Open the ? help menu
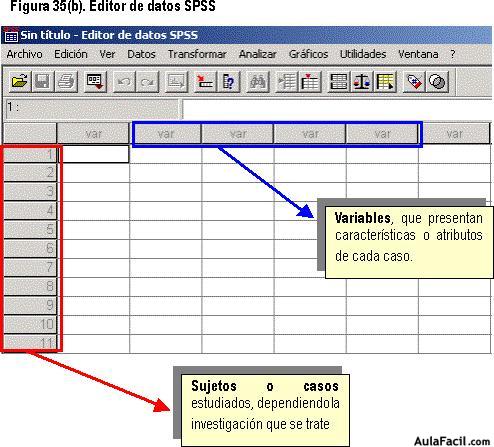 point(452,54)
